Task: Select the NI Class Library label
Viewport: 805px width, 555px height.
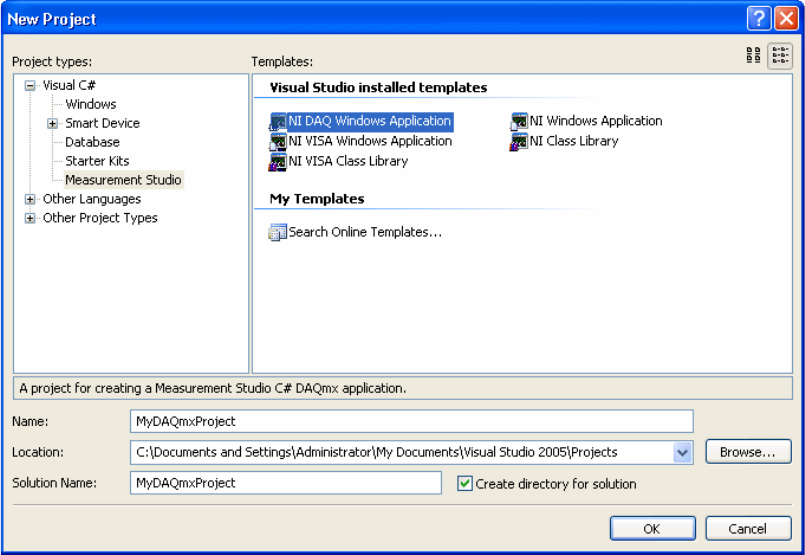Action: [574, 141]
